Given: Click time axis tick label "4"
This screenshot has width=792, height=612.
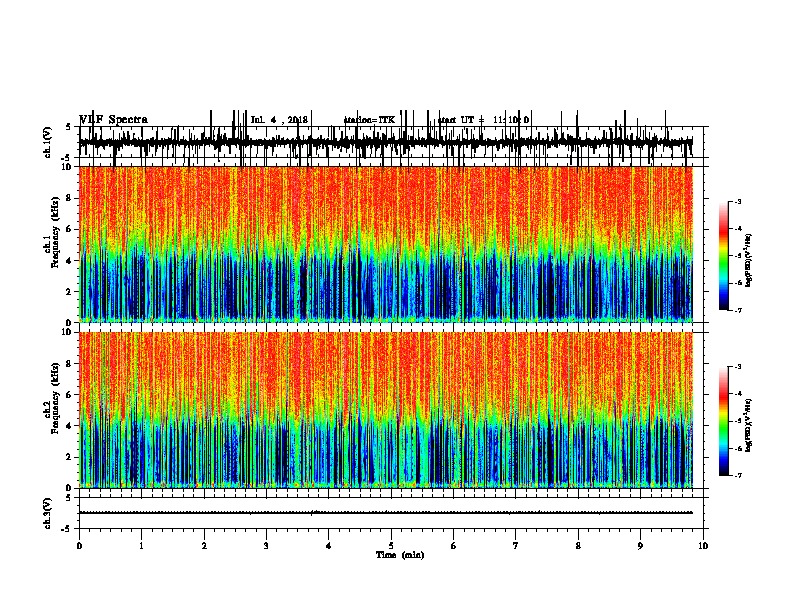Looking at the screenshot, I should (329, 546).
